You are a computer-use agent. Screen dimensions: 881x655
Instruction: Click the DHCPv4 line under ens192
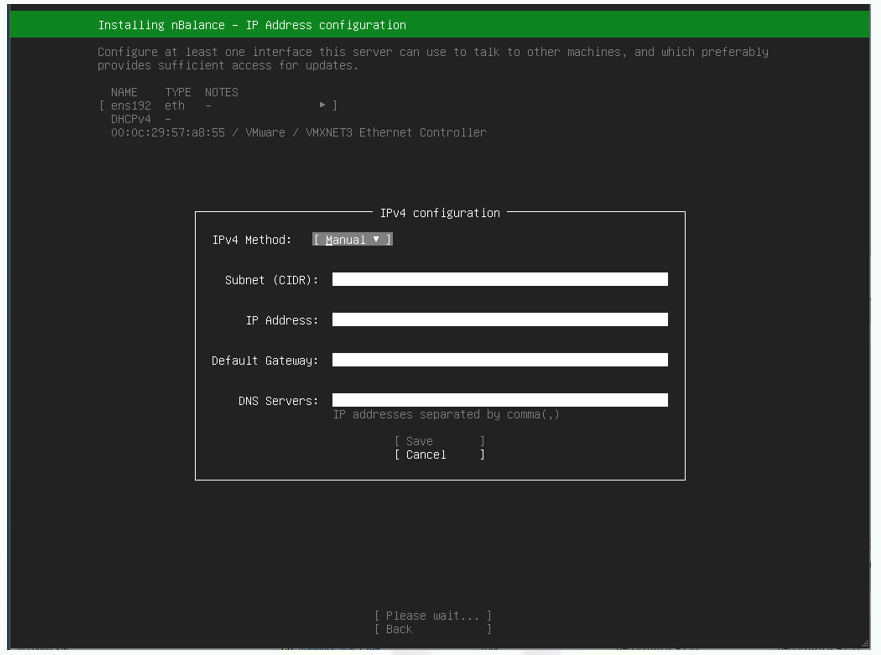pos(131,119)
